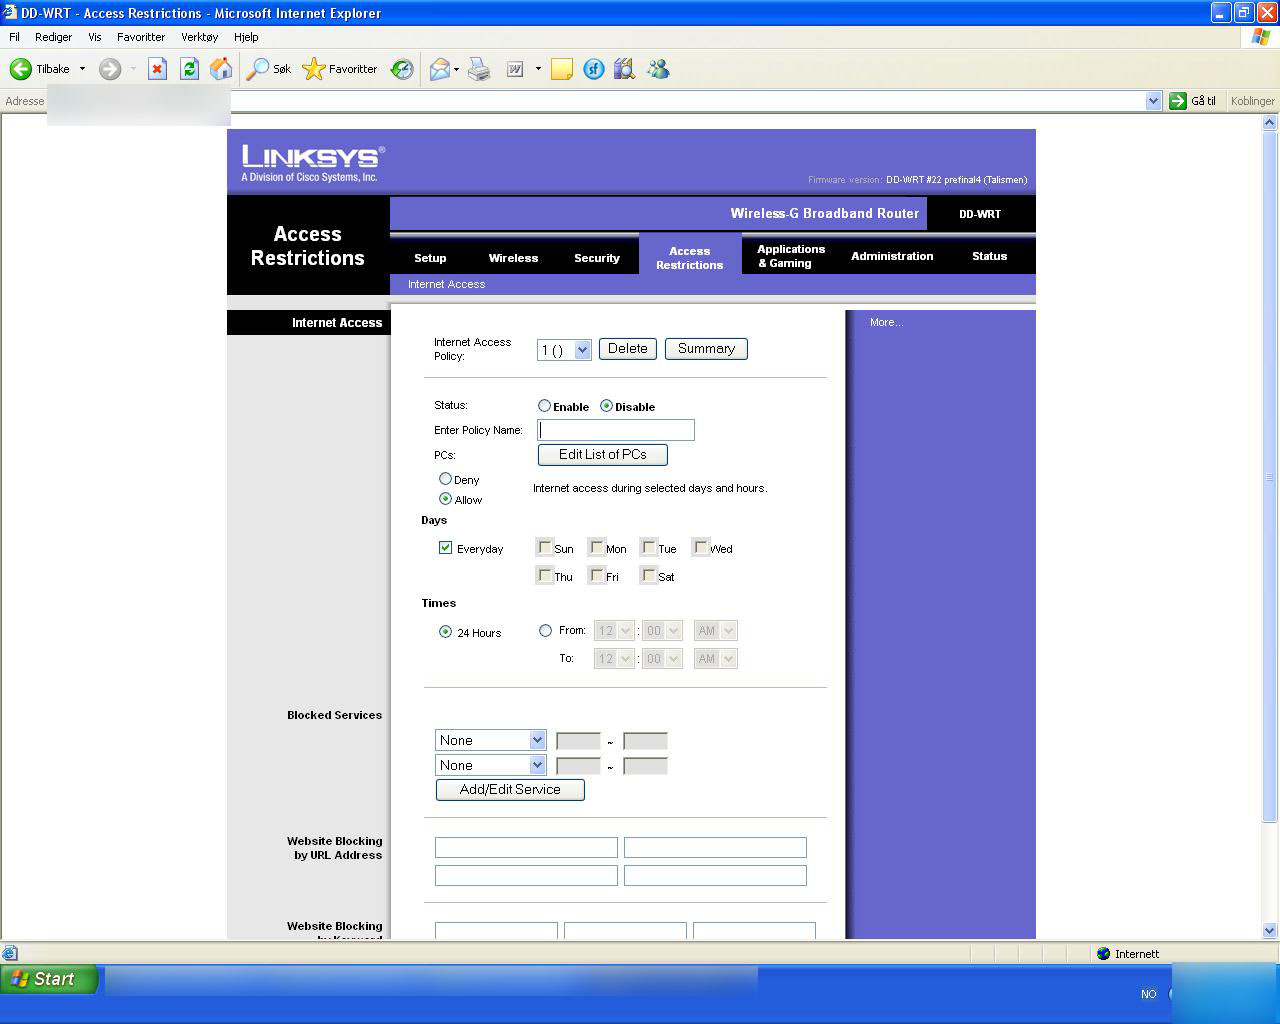Select the Disable status radio button

606,406
